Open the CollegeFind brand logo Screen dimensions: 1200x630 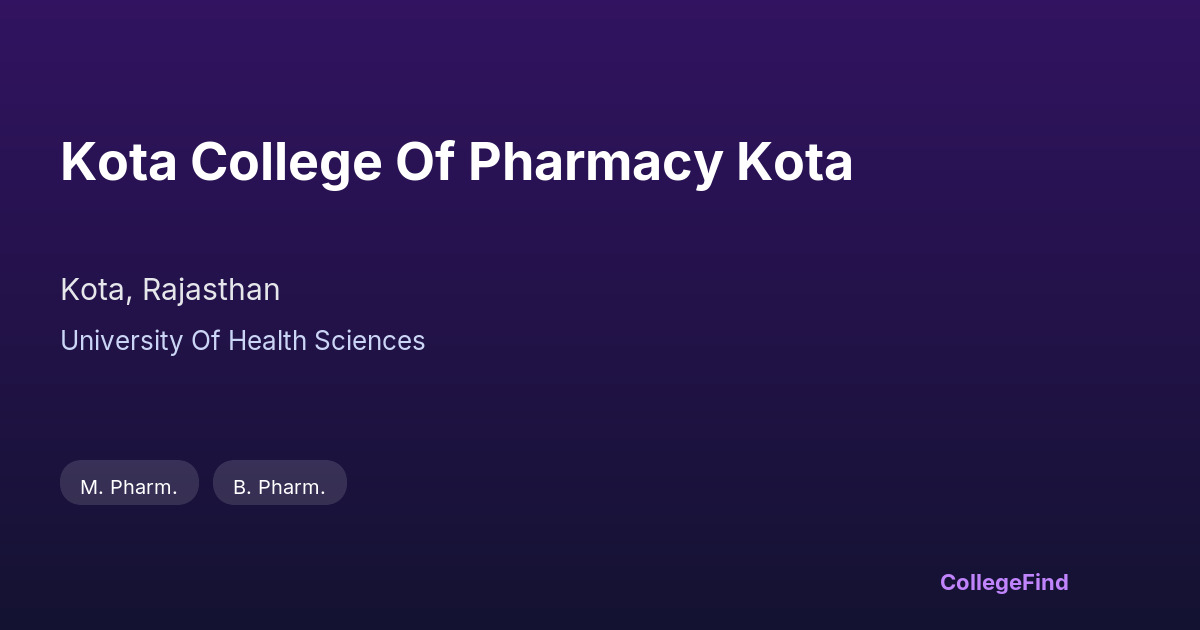[1004, 582]
